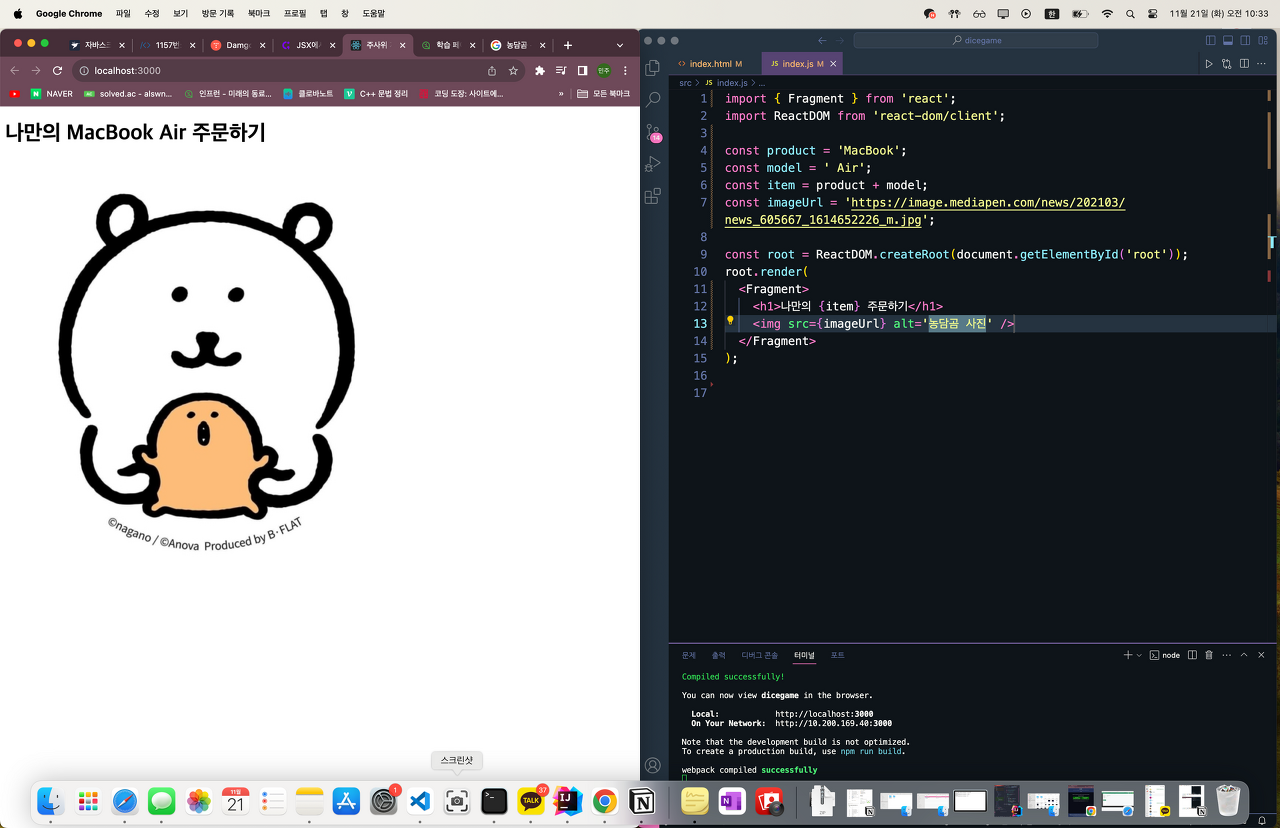Open Source Control view with badge
Viewport: 1280px width, 828px height.
click(653, 132)
